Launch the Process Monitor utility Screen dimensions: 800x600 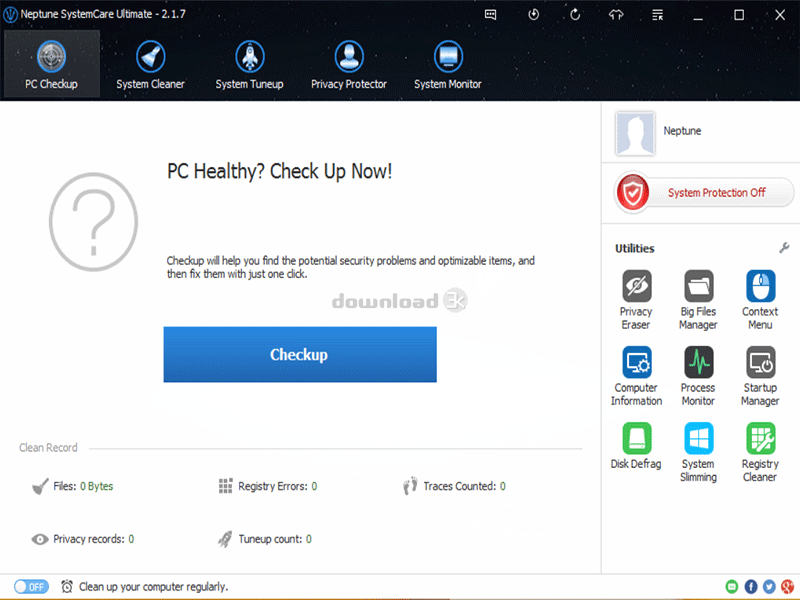point(698,376)
